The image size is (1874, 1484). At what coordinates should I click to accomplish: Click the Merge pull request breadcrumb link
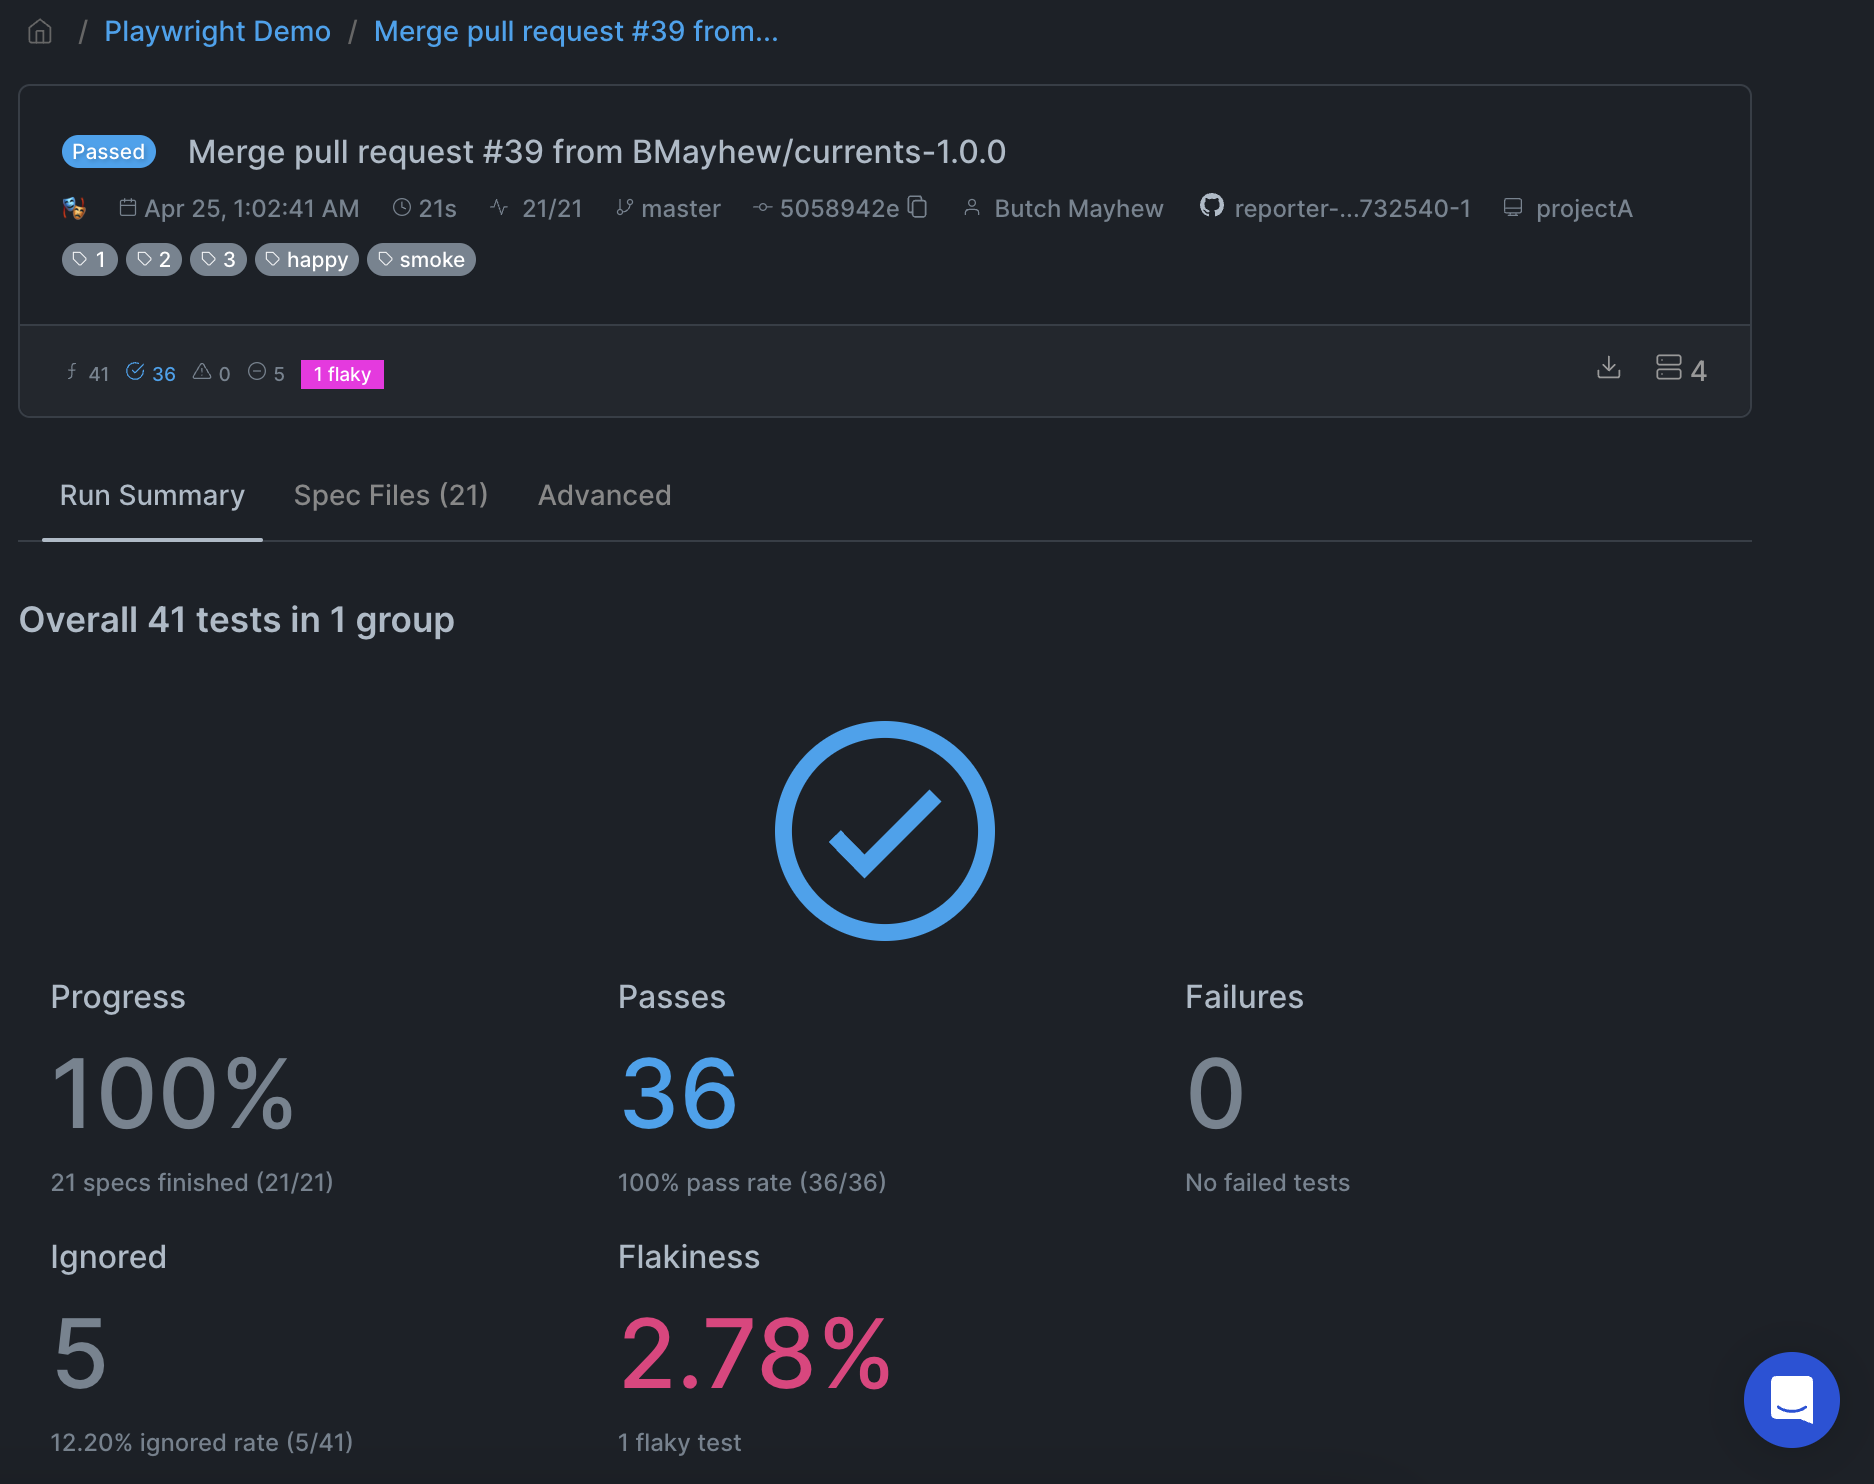576,31
